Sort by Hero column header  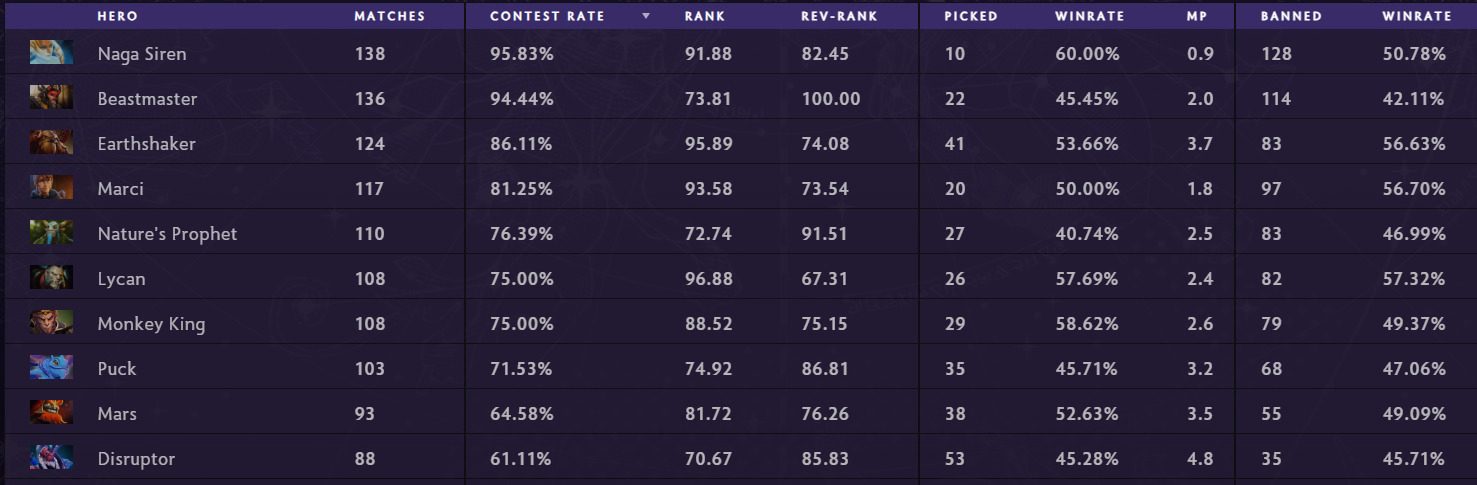(x=117, y=16)
